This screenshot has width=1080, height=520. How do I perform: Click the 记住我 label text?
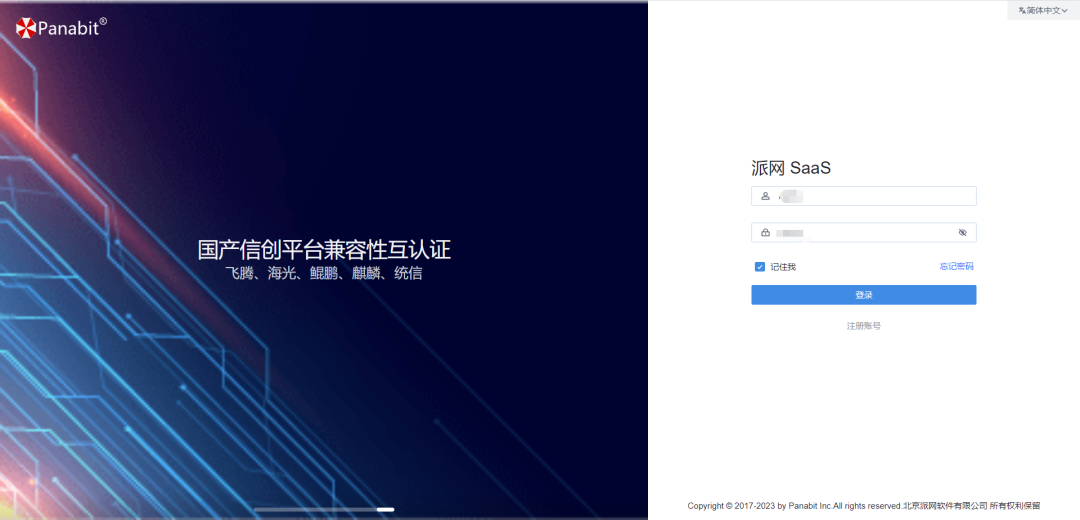point(783,267)
